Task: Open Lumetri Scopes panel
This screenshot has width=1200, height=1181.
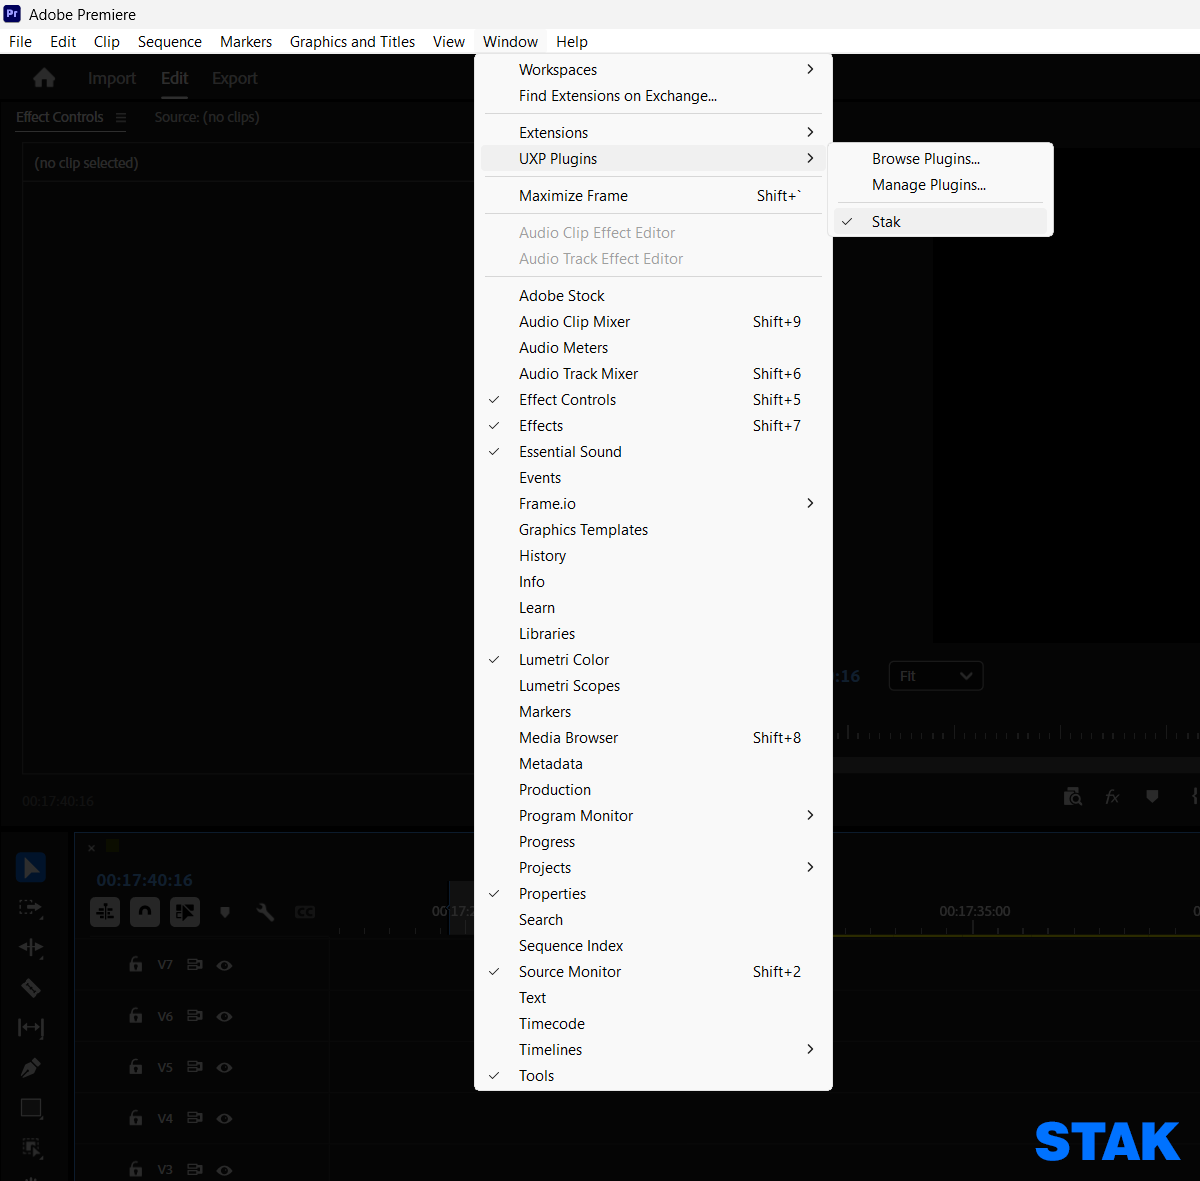Action: [653, 686]
